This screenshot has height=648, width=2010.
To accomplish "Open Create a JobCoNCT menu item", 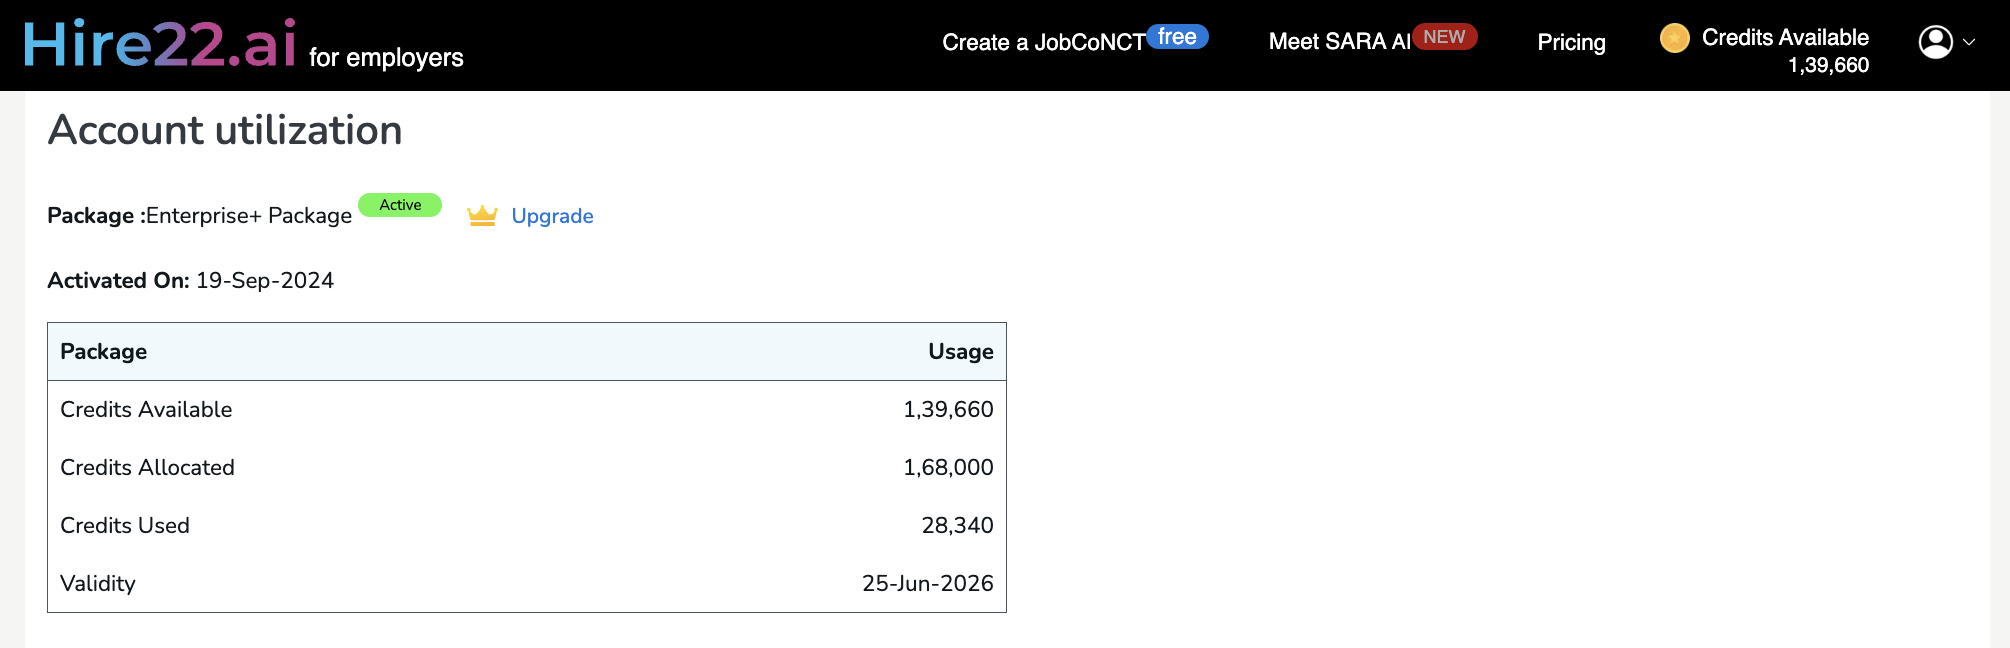I will (x=1042, y=43).
